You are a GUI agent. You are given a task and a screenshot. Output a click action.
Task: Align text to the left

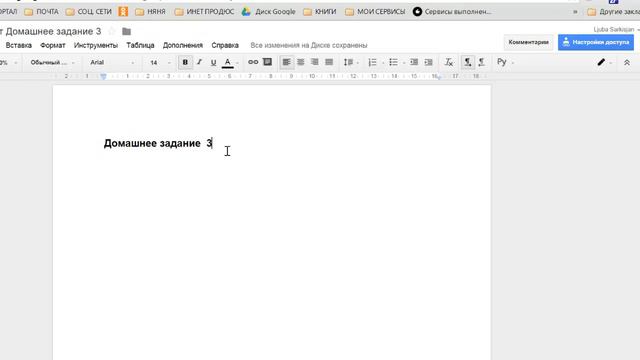287,62
